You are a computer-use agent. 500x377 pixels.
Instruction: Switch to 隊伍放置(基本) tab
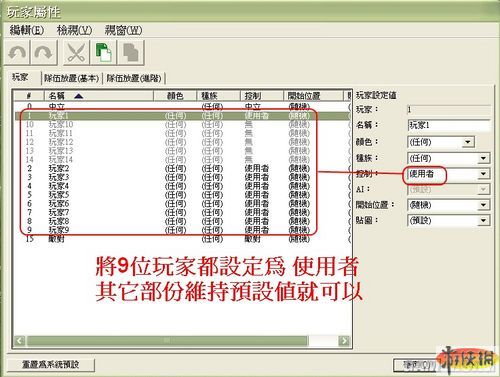click(72, 78)
